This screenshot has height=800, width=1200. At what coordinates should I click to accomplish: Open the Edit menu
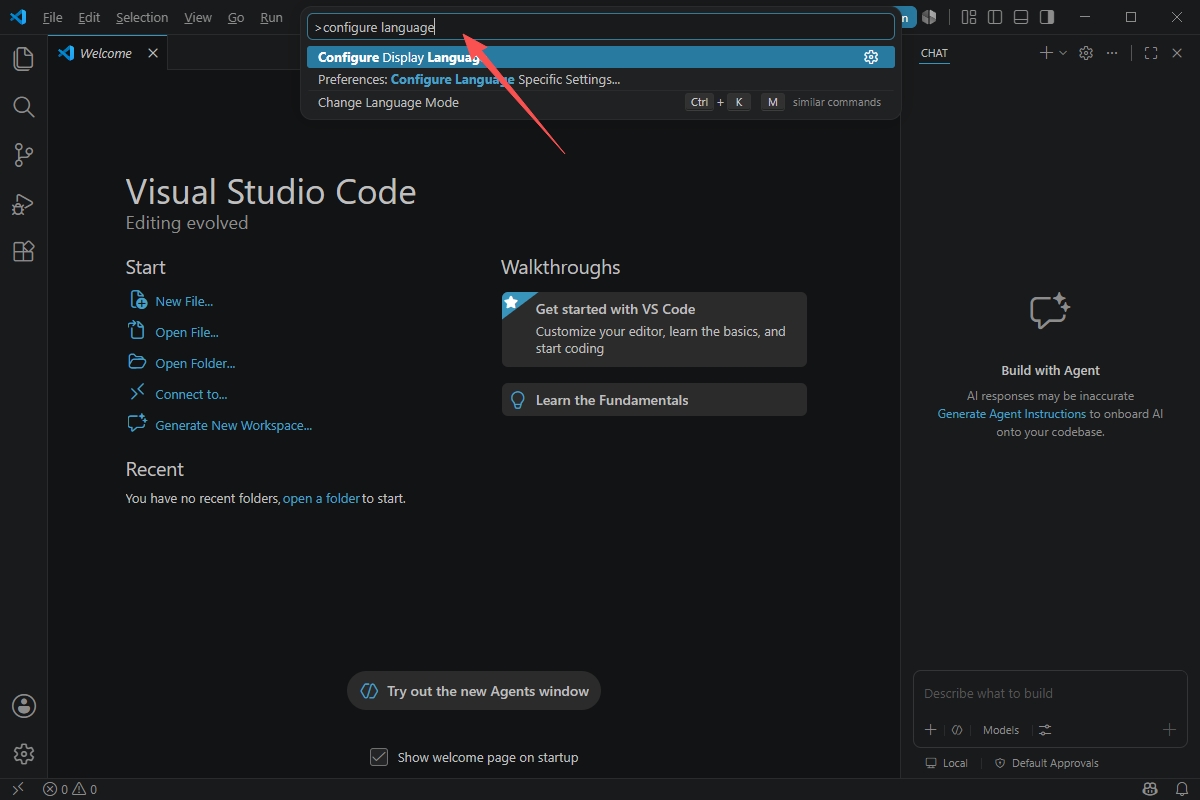click(x=89, y=17)
